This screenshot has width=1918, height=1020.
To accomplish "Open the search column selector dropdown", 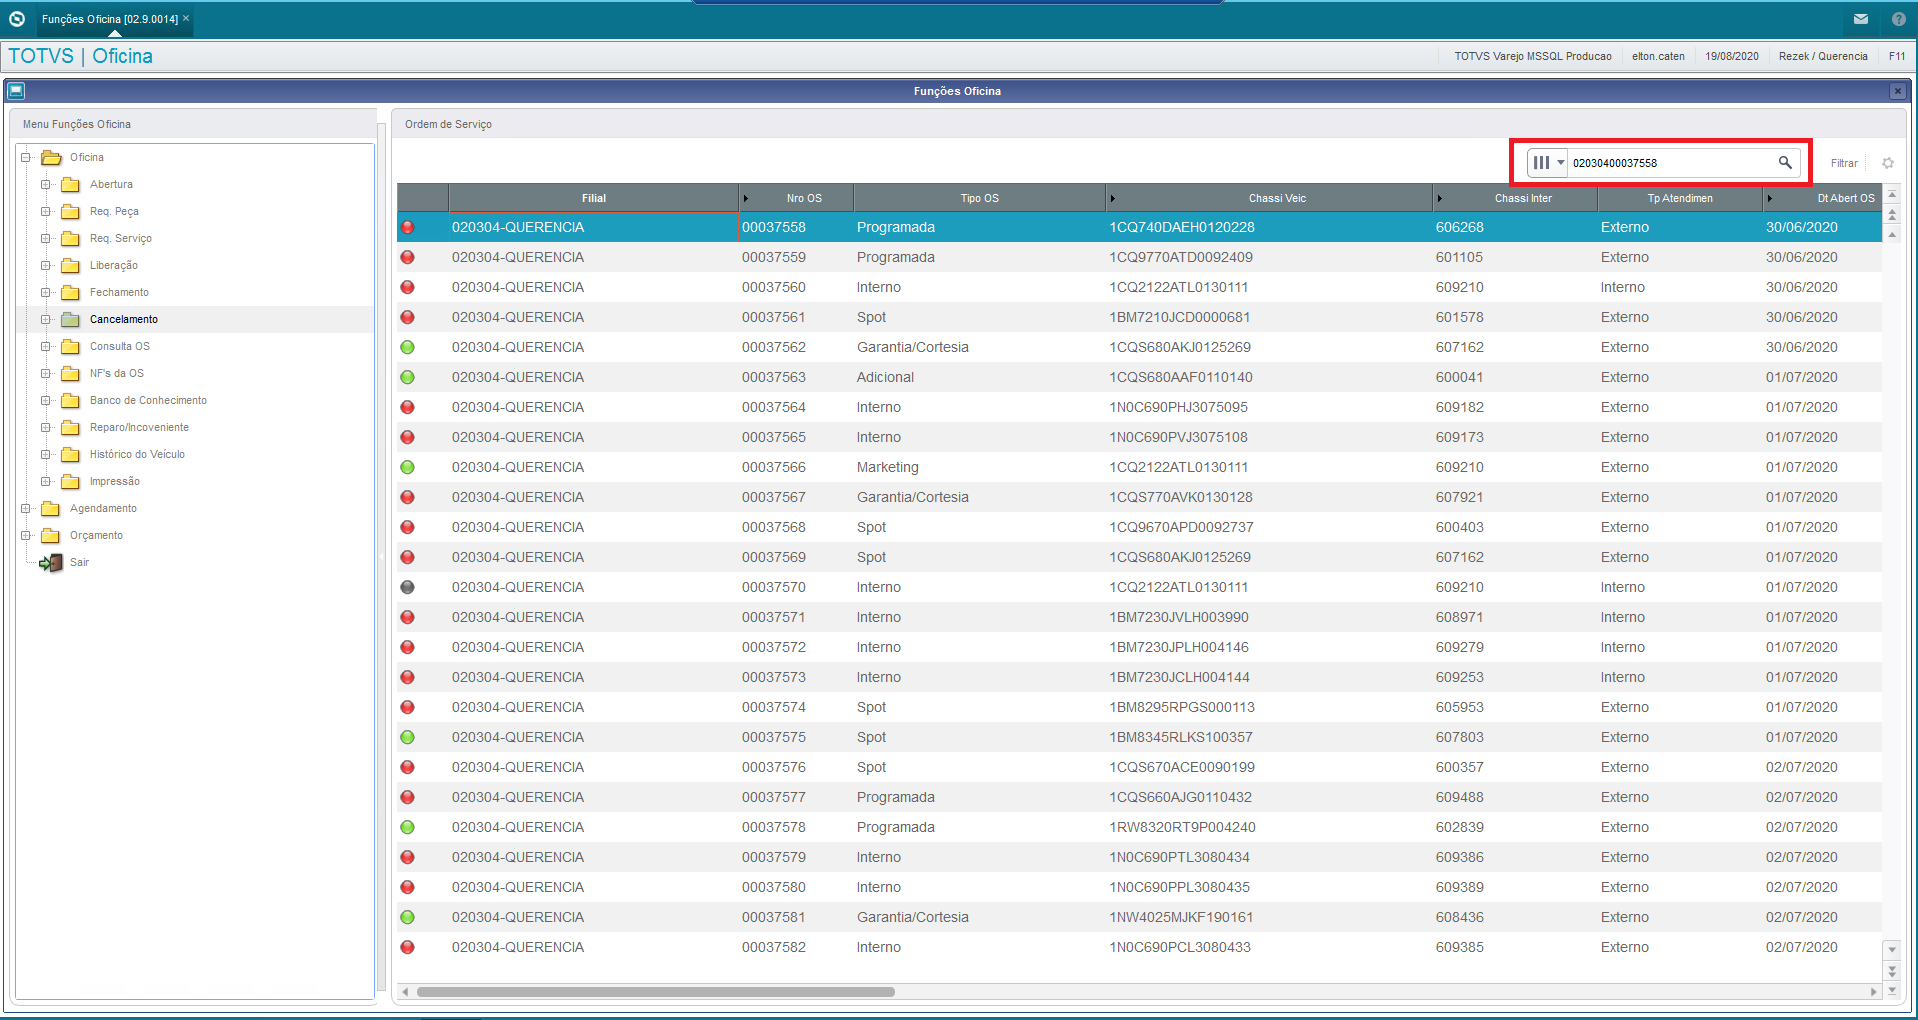I will 1548,162.
